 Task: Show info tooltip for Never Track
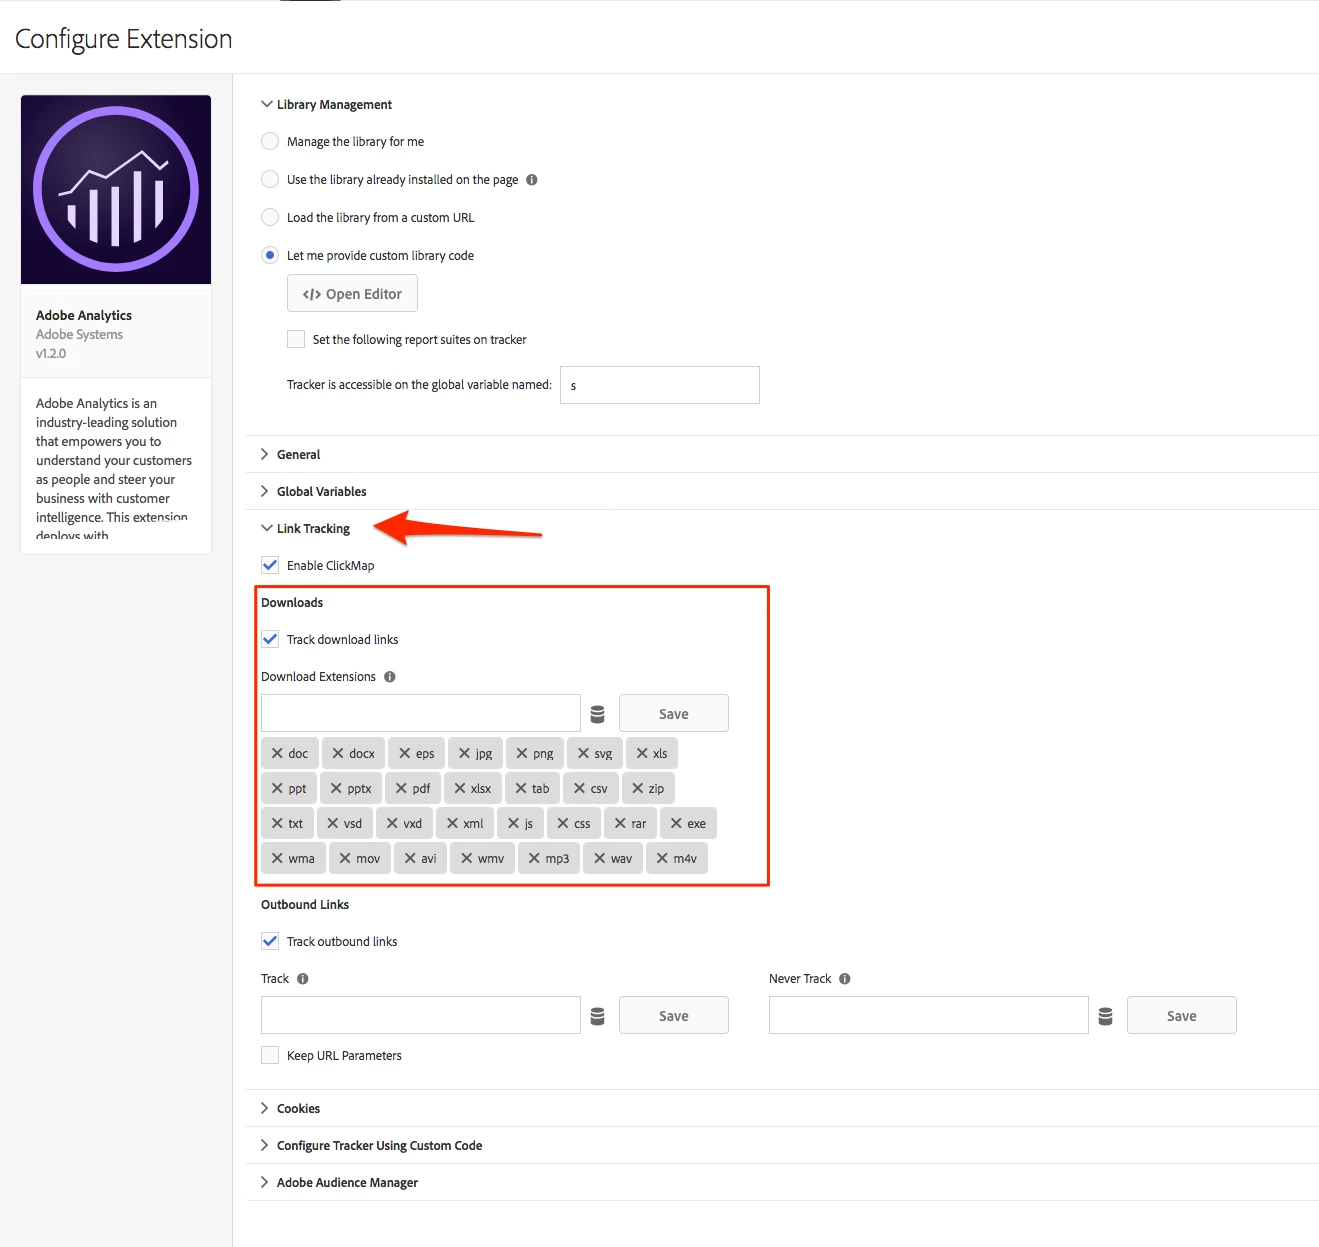(x=845, y=979)
